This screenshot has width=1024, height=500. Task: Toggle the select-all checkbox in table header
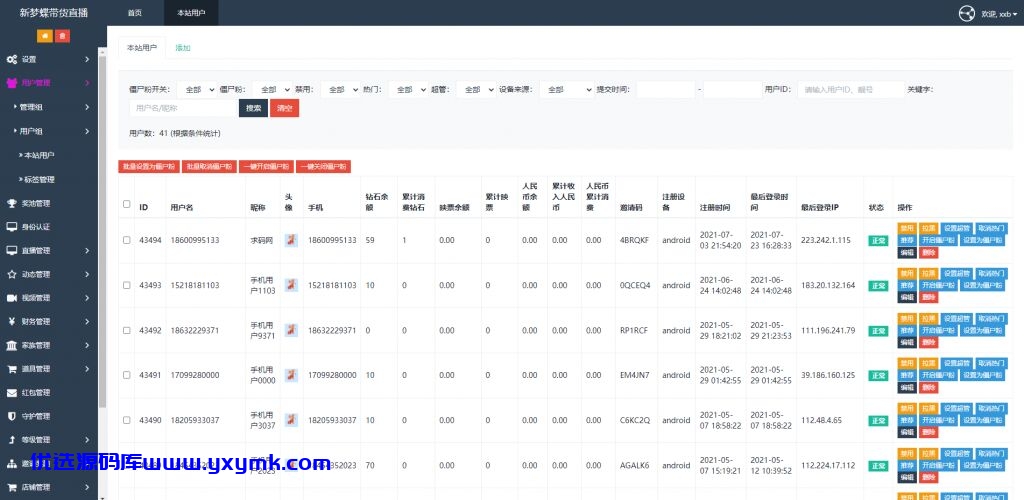127,204
